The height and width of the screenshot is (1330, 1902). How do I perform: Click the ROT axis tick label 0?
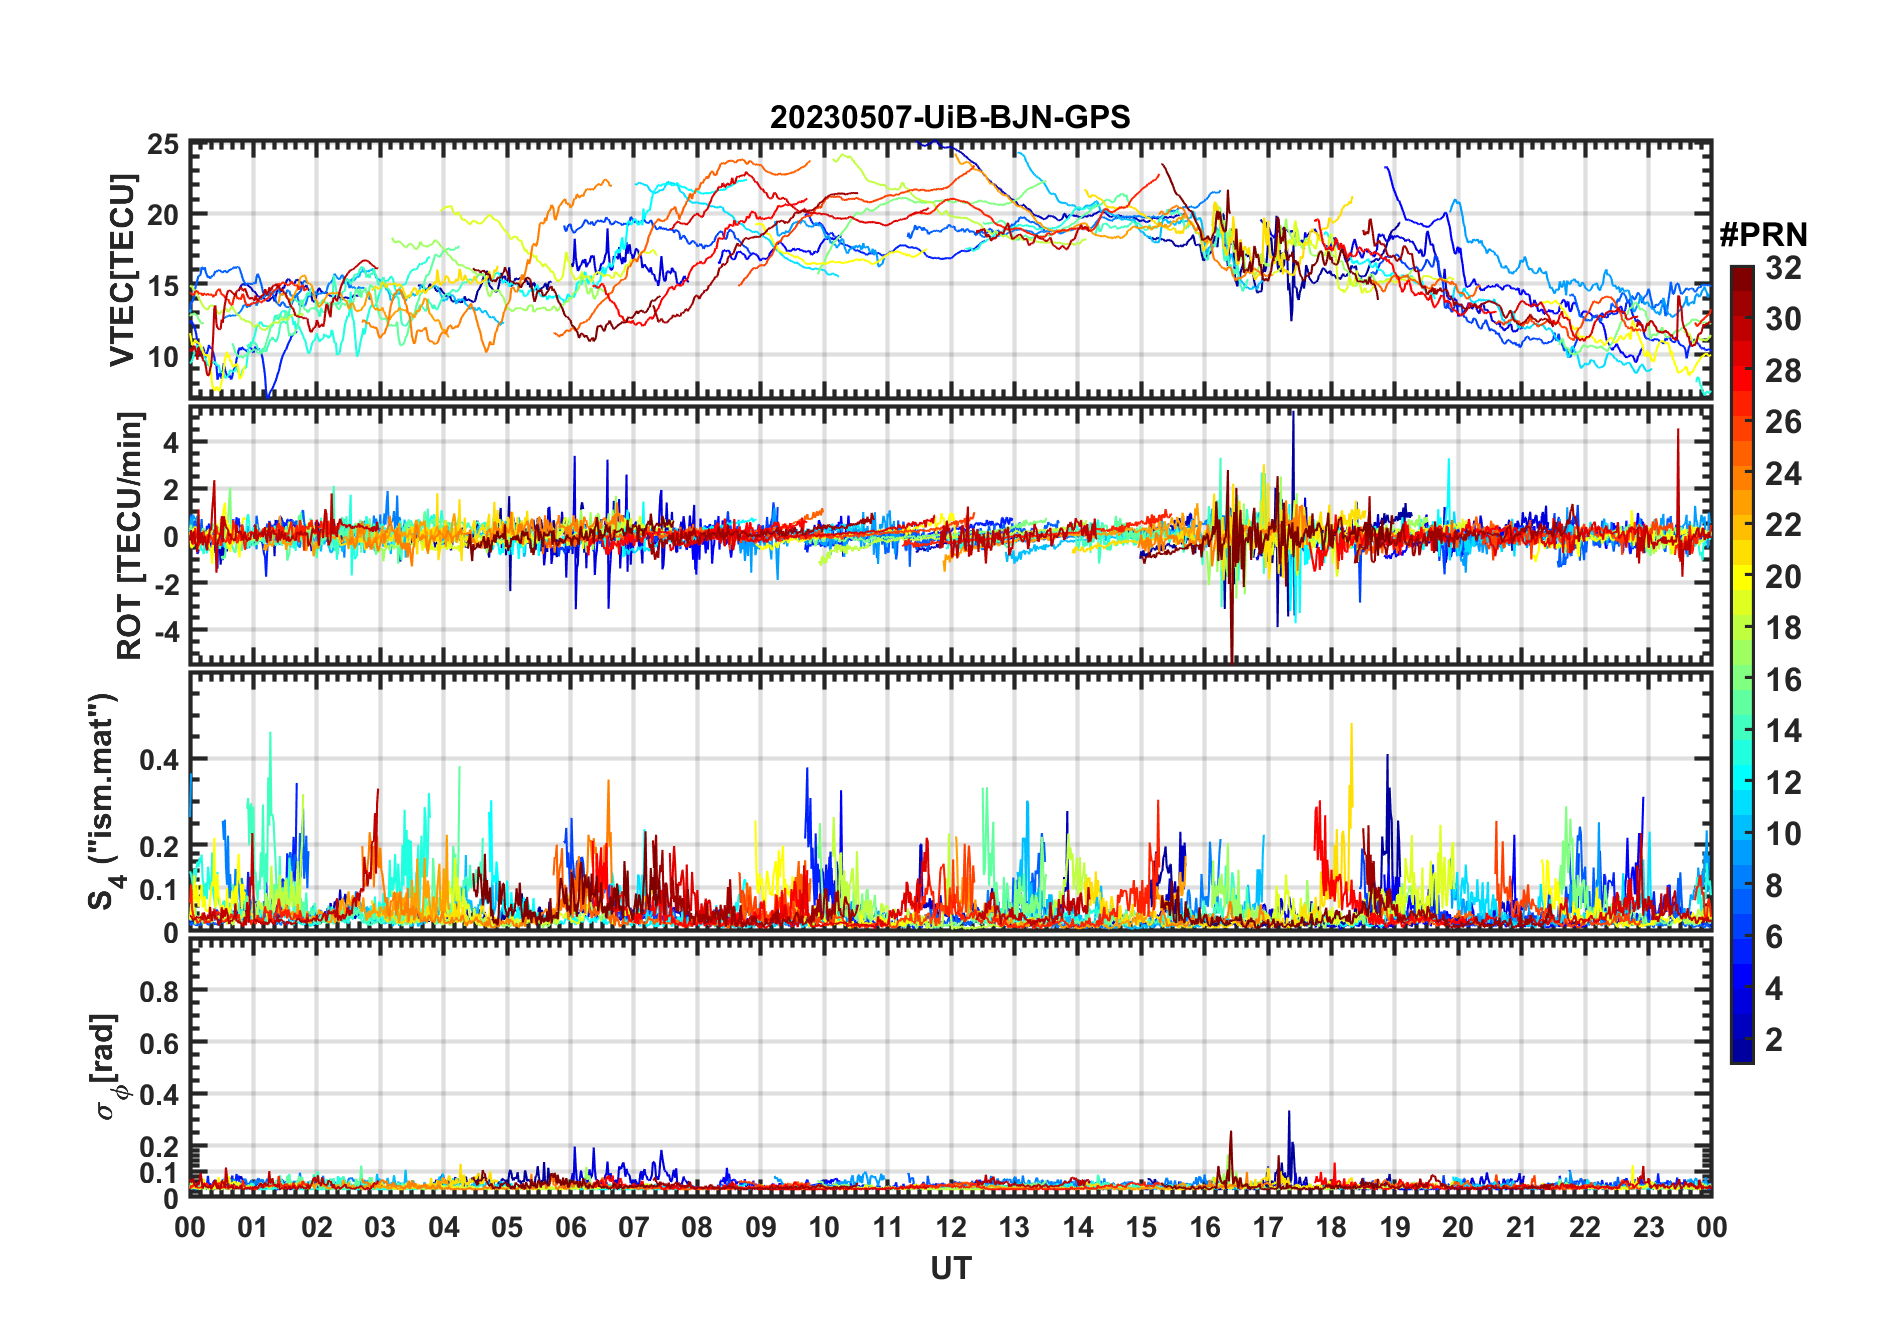[171, 537]
